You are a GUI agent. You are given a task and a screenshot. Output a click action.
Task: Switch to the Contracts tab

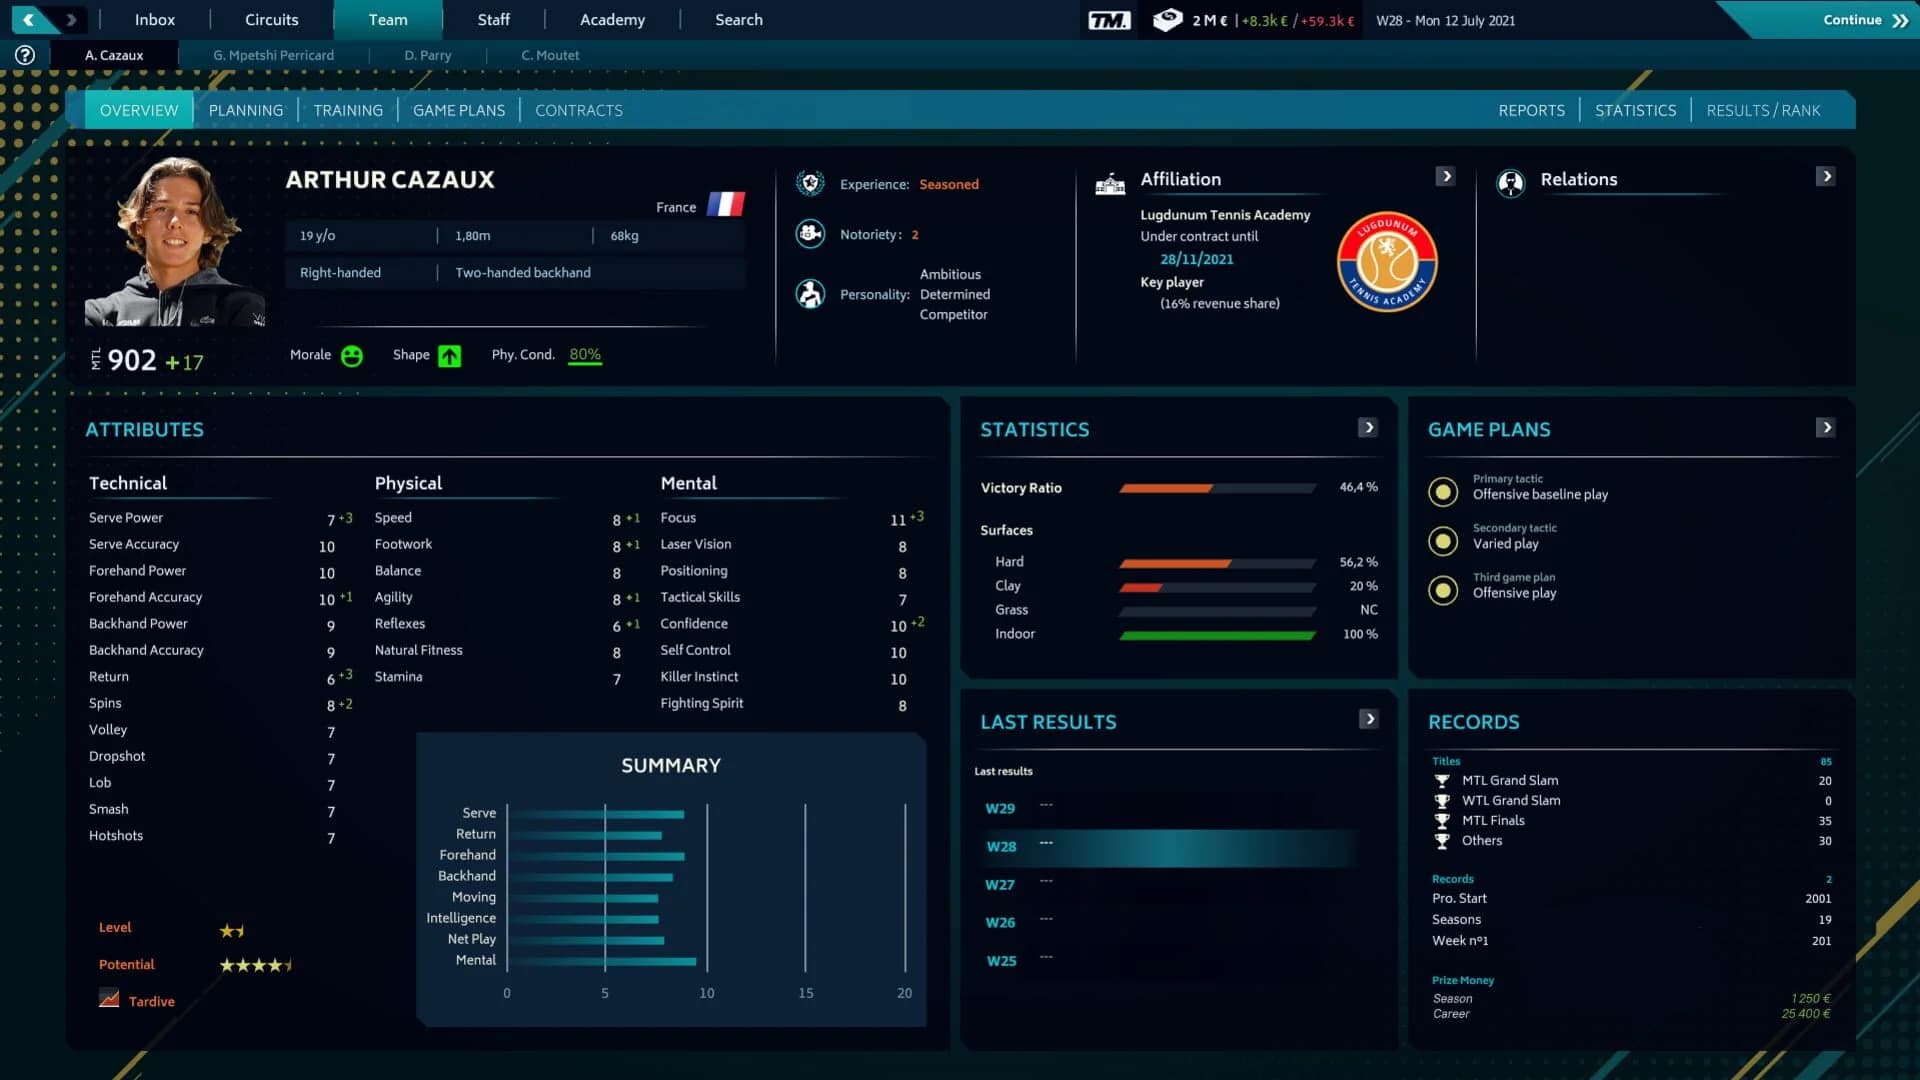(578, 110)
